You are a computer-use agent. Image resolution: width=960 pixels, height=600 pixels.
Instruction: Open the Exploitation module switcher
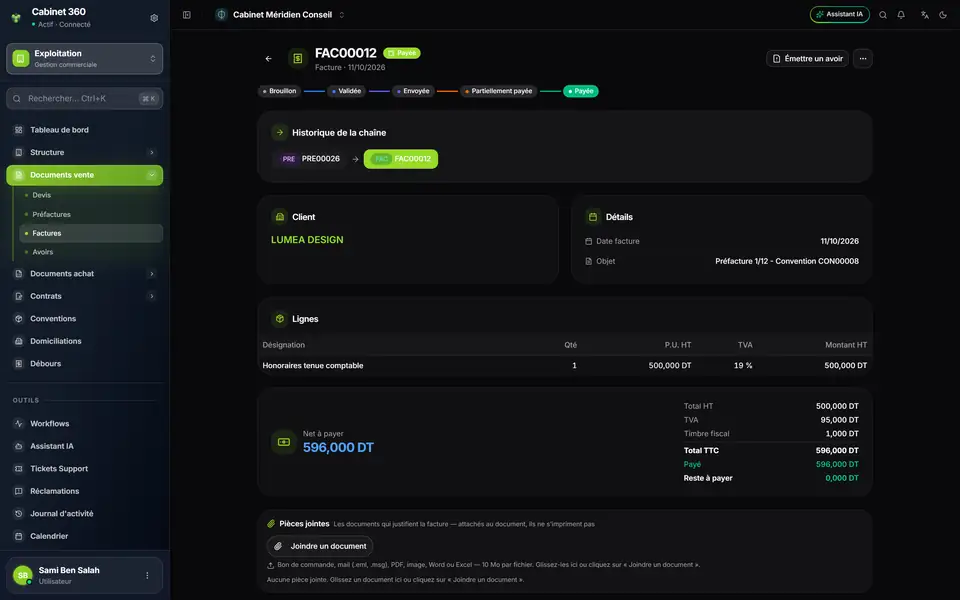point(84,59)
